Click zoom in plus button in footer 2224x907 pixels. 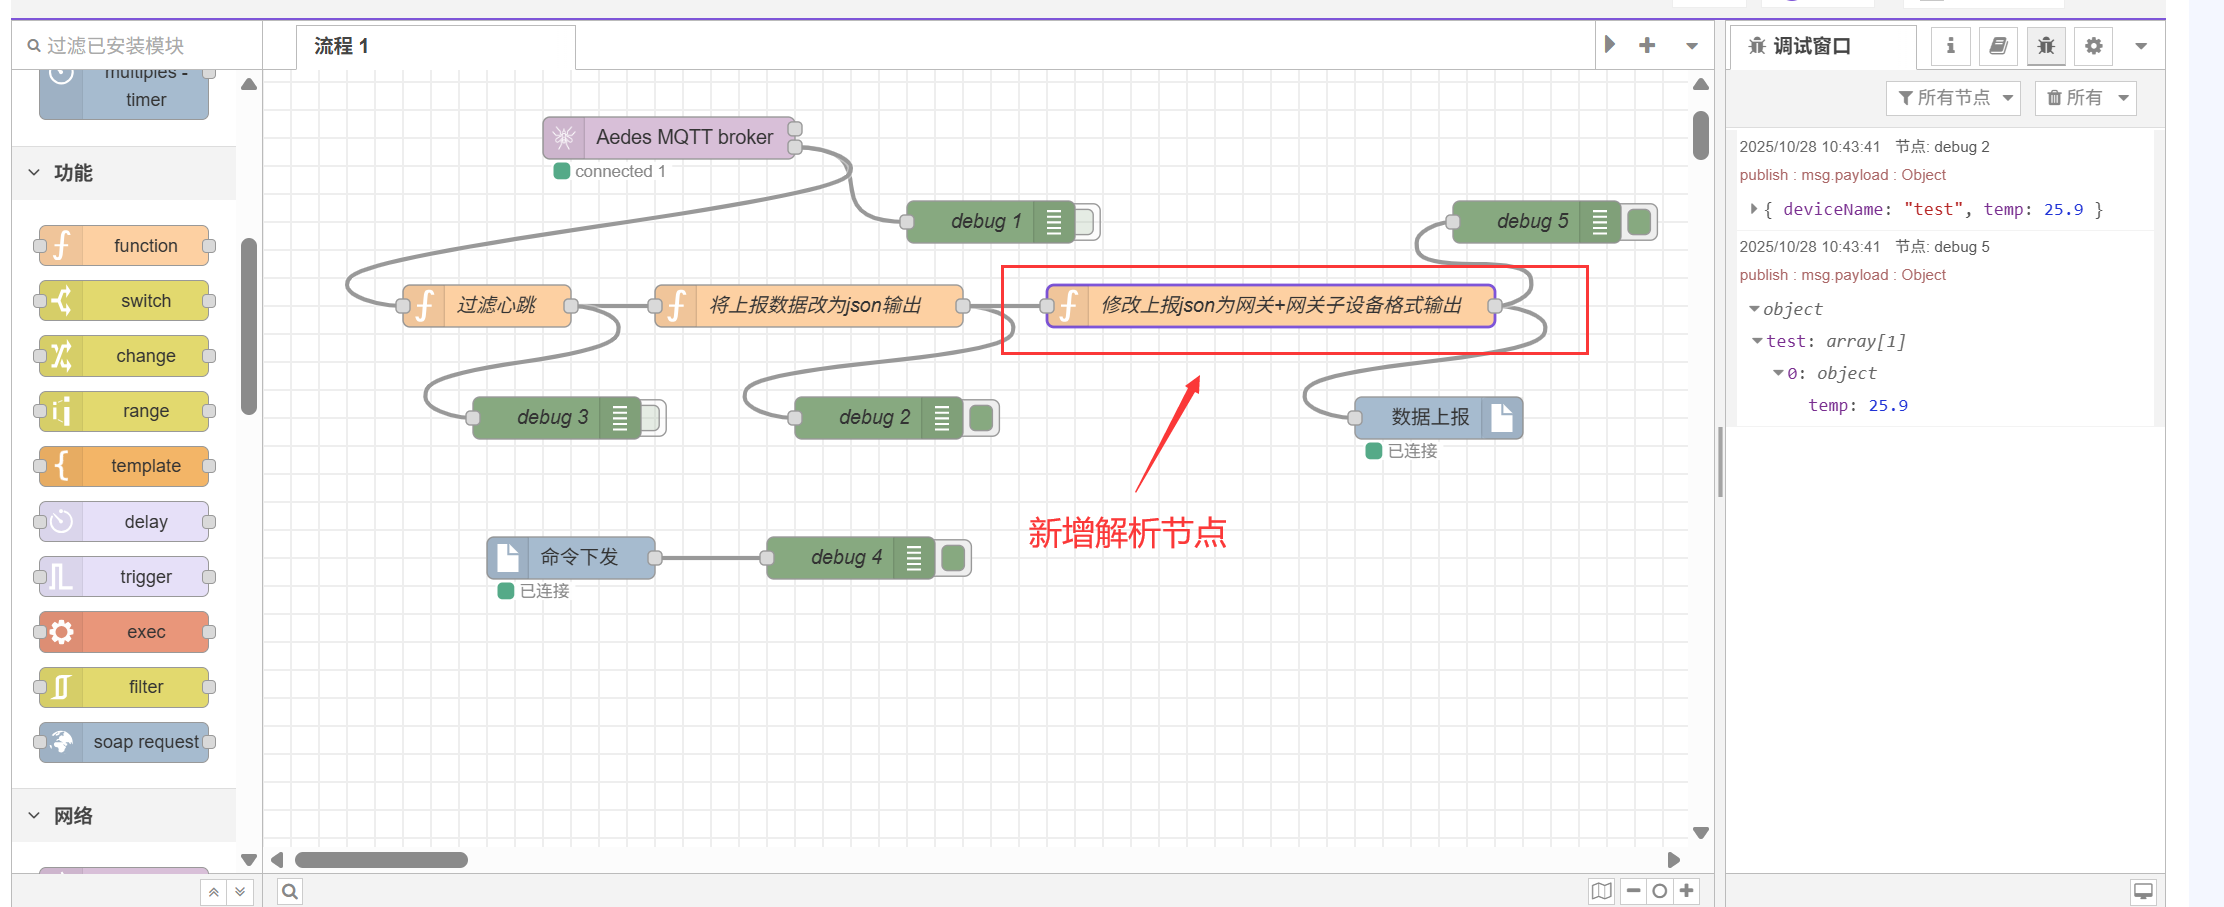pyautogui.click(x=1687, y=891)
